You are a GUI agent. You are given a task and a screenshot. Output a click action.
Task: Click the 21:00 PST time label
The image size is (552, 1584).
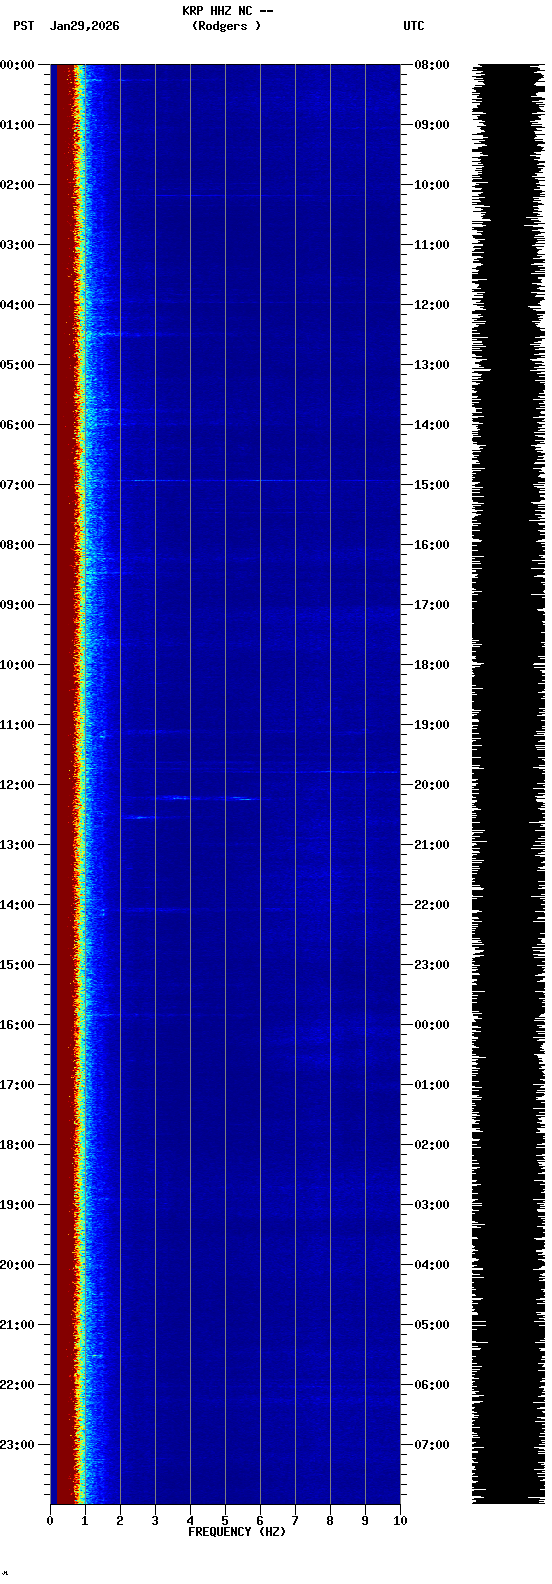18,1325
